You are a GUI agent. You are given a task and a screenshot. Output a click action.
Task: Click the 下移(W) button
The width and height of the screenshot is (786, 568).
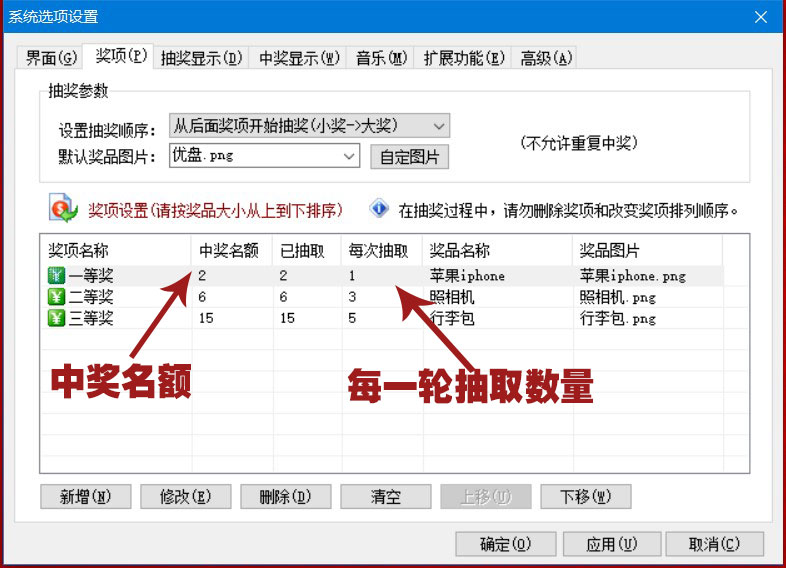(585, 496)
